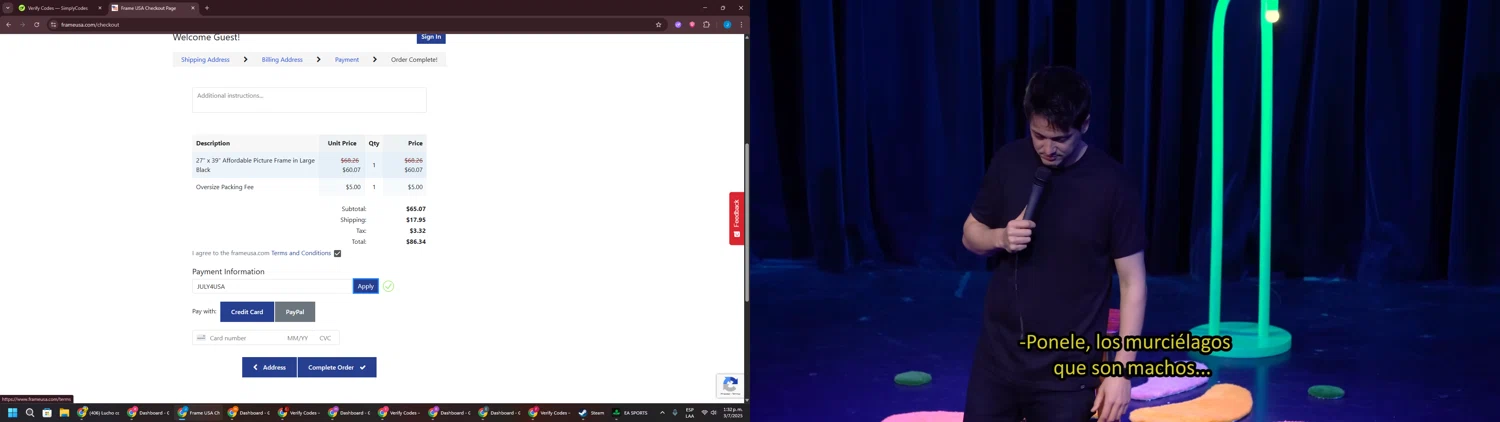The image size is (1500, 422).
Task: Close the Verify Codes SimplyCodes tab
Action: [x=99, y=8]
